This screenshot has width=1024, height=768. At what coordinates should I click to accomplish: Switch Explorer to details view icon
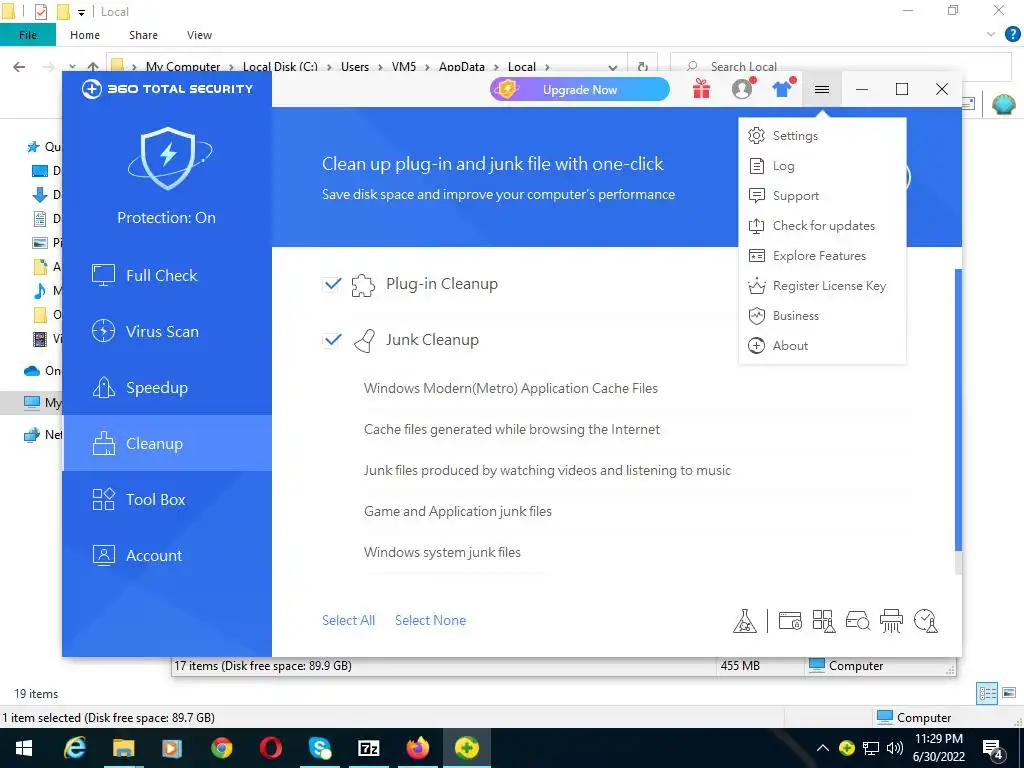[x=987, y=693]
